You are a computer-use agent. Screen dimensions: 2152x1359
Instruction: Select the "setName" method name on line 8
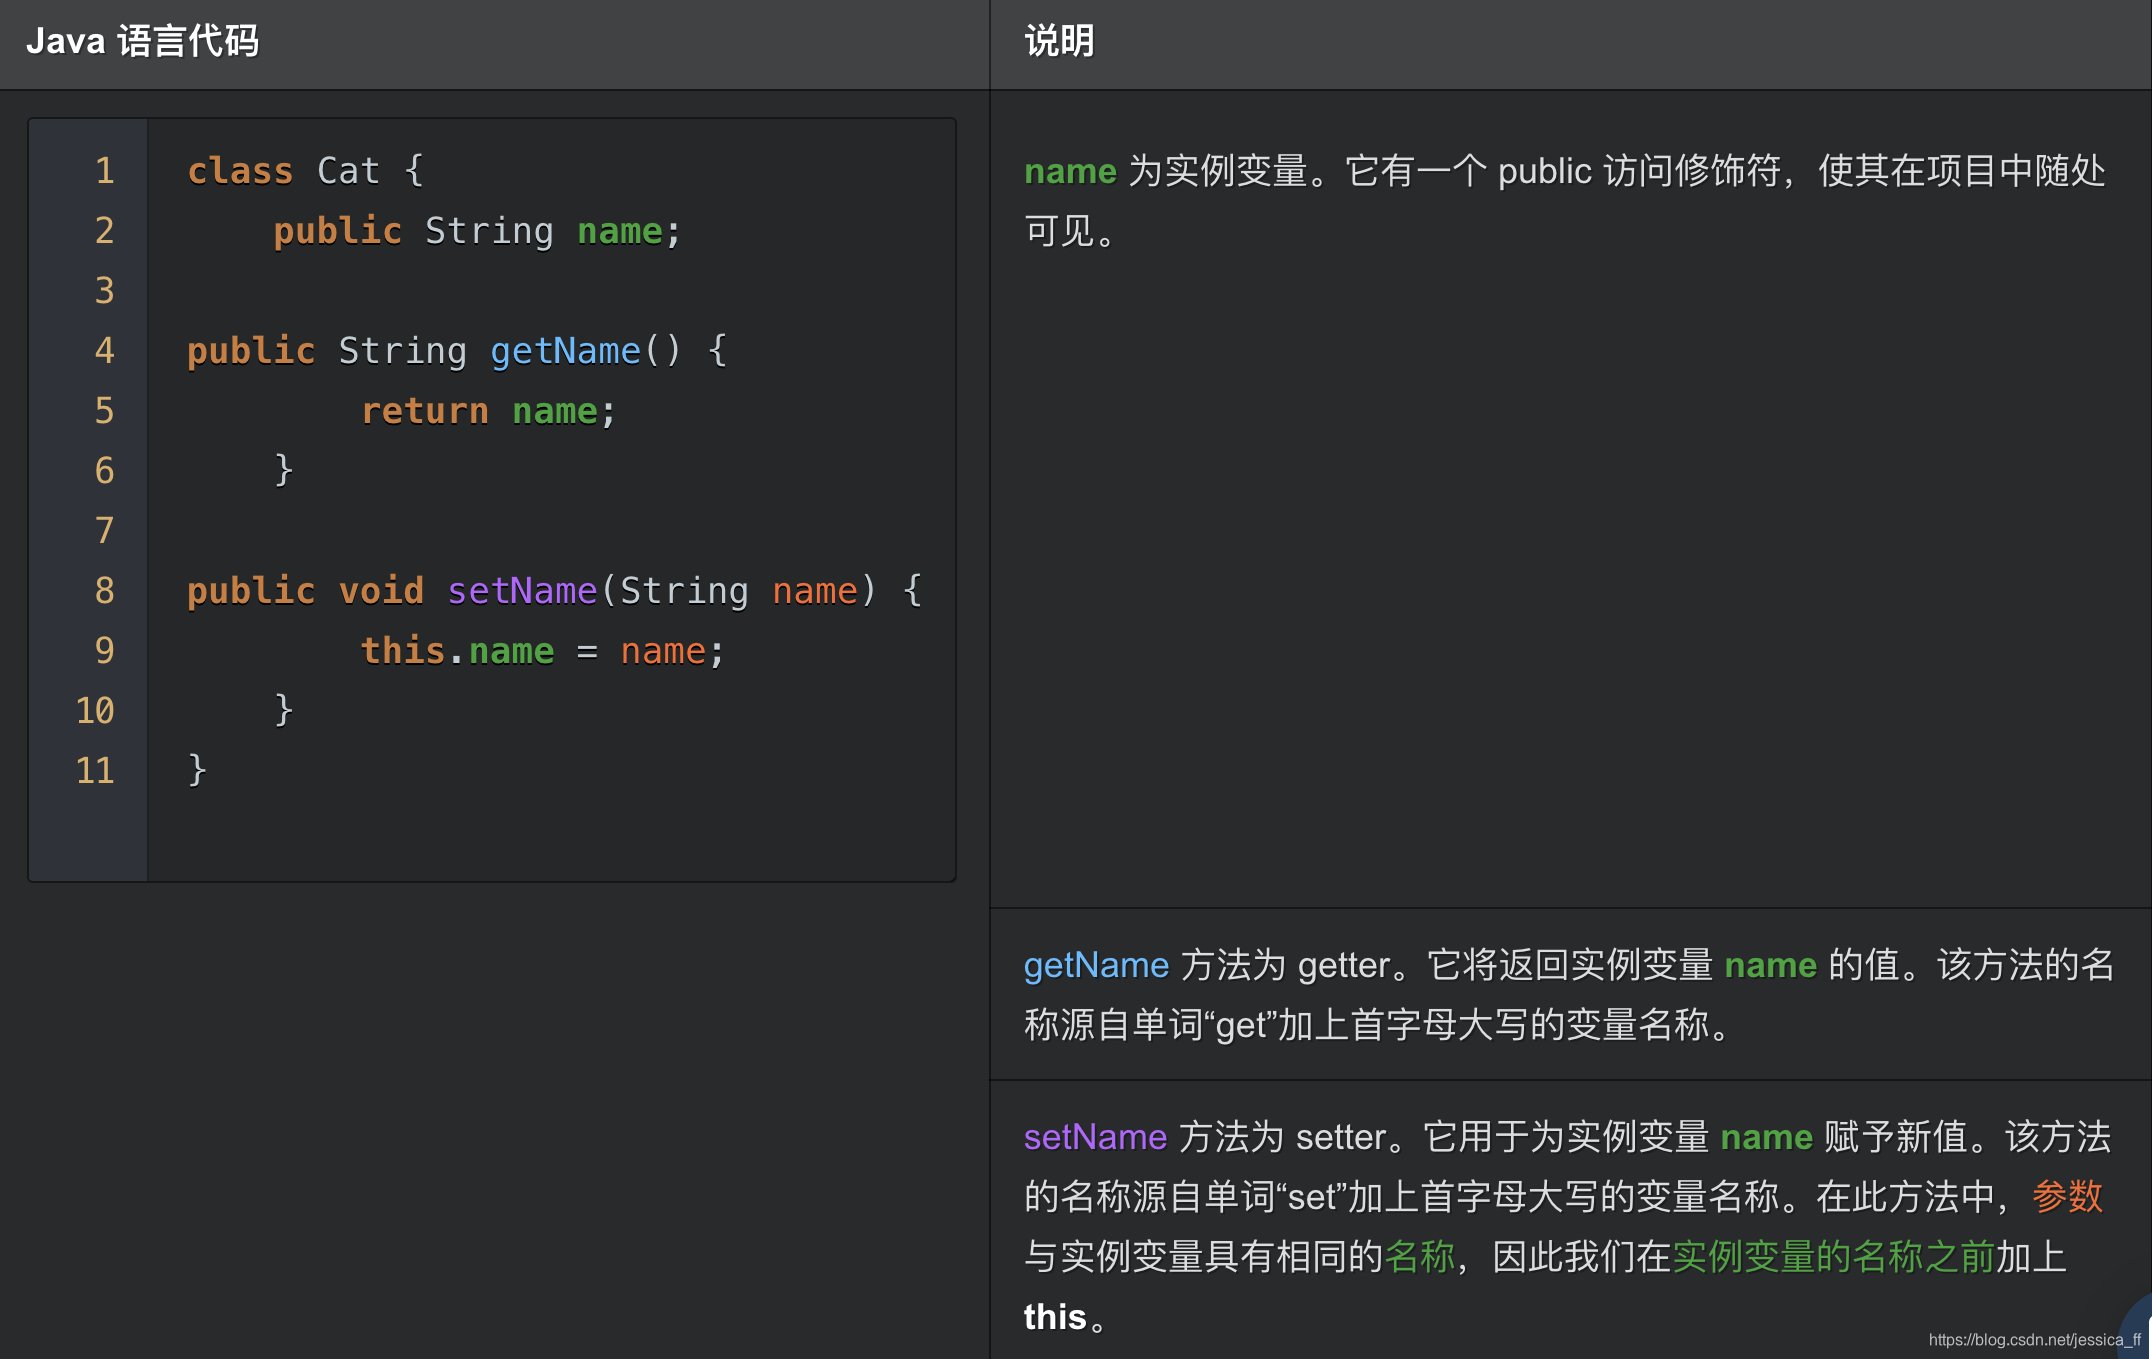click(x=522, y=590)
